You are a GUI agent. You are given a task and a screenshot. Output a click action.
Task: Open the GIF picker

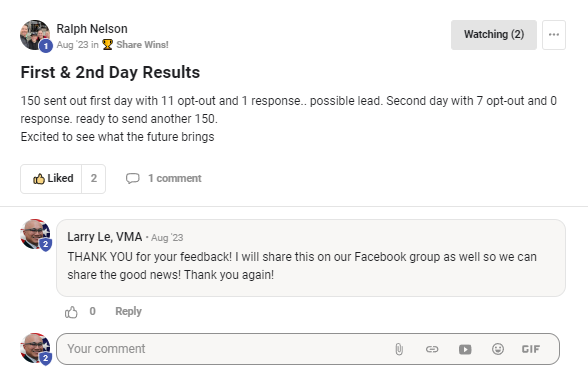point(531,349)
